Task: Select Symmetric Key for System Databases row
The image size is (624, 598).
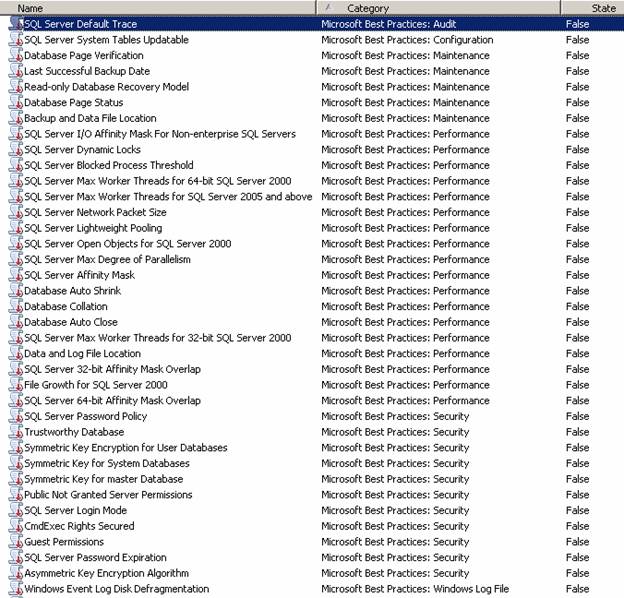Action: pyautogui.click(x=107, y=463)
